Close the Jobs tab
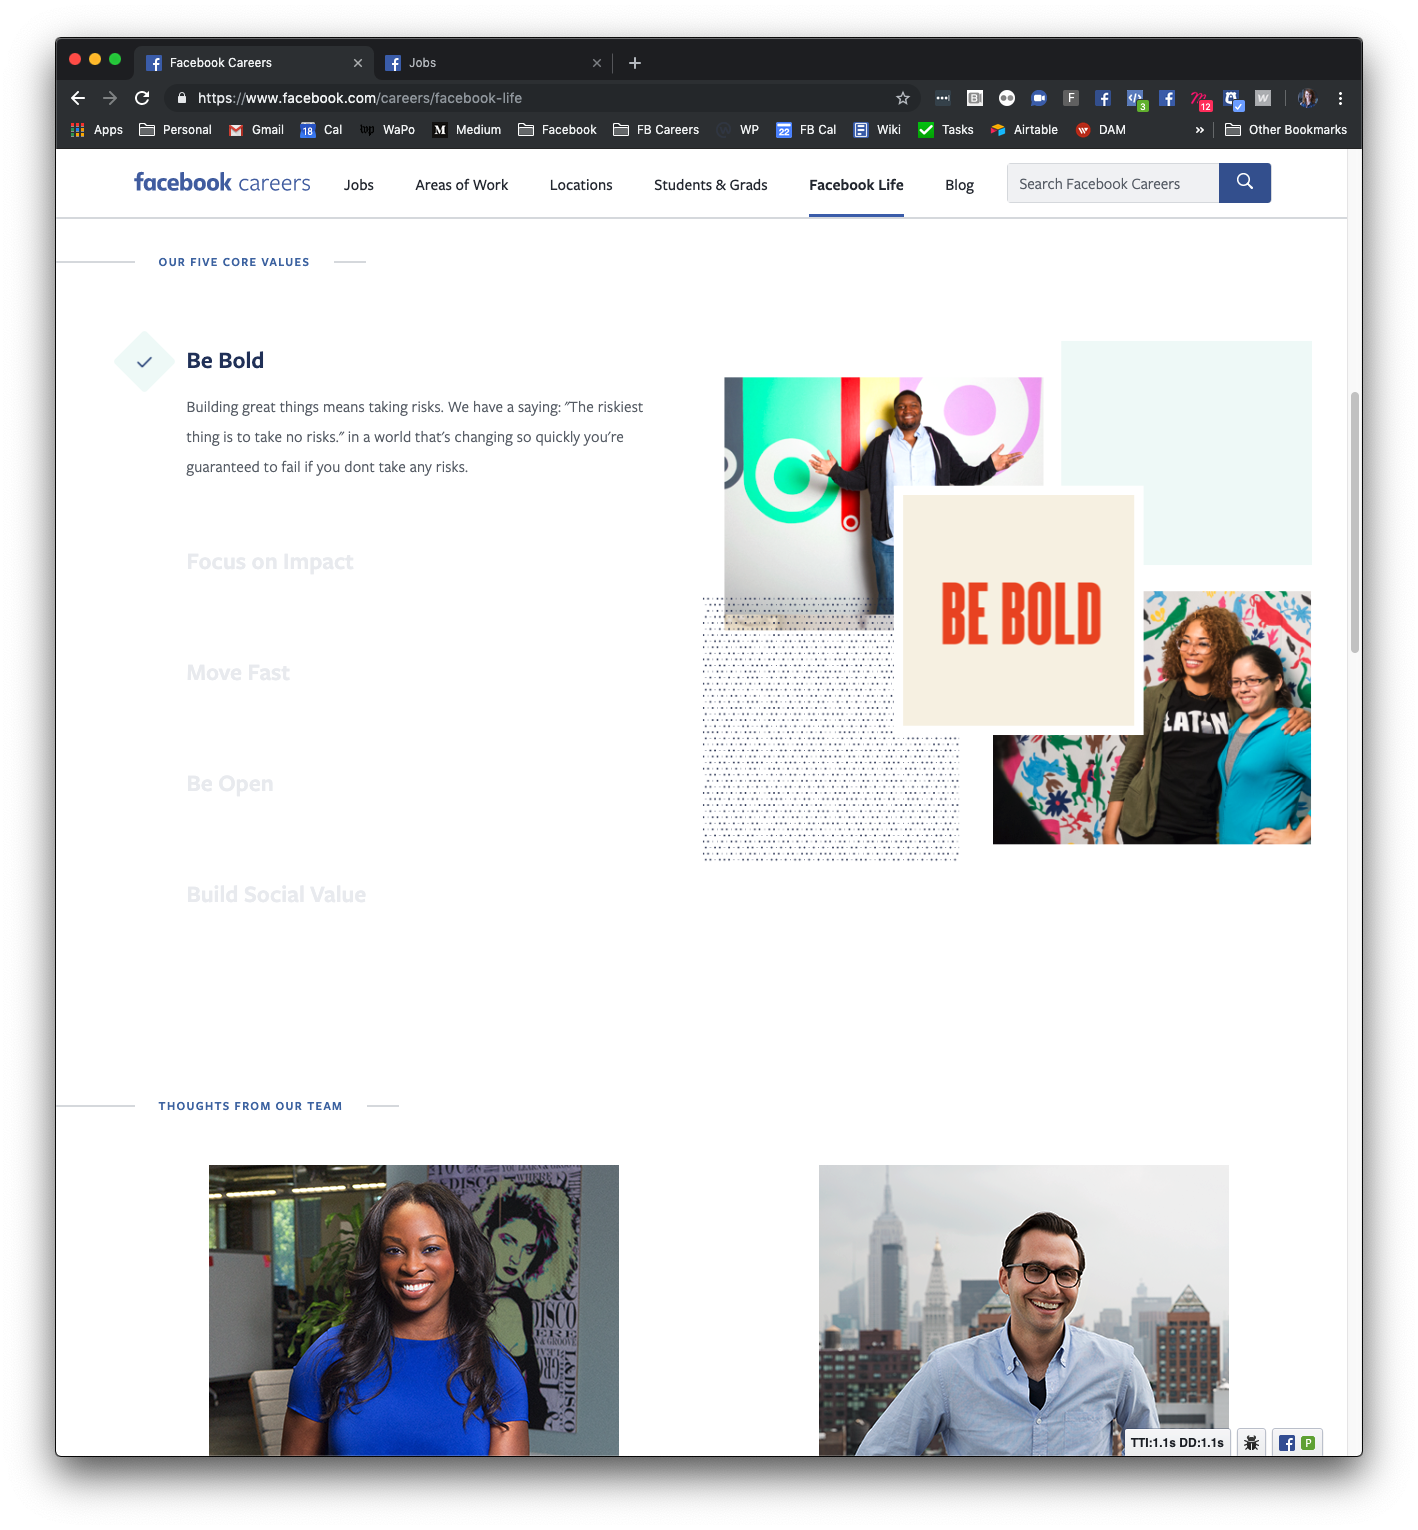Image resolution: width=1418 pixels, height=1530 pixels. pyautogui.click(x=597, y=63)
